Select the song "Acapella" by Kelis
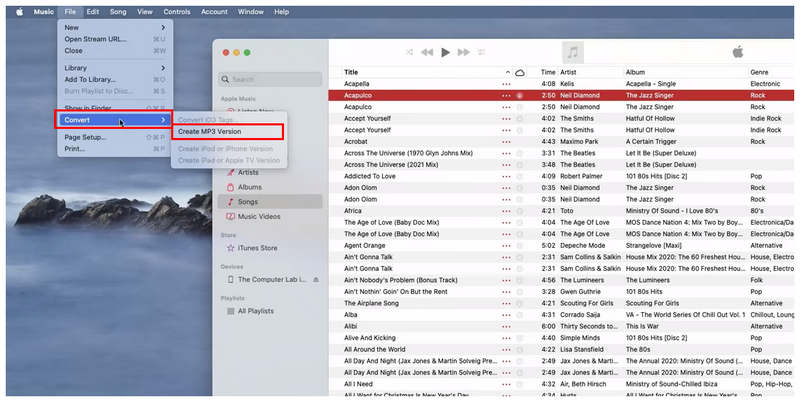Viewport: 800px width, 402px height. click(x=561, y=84)
